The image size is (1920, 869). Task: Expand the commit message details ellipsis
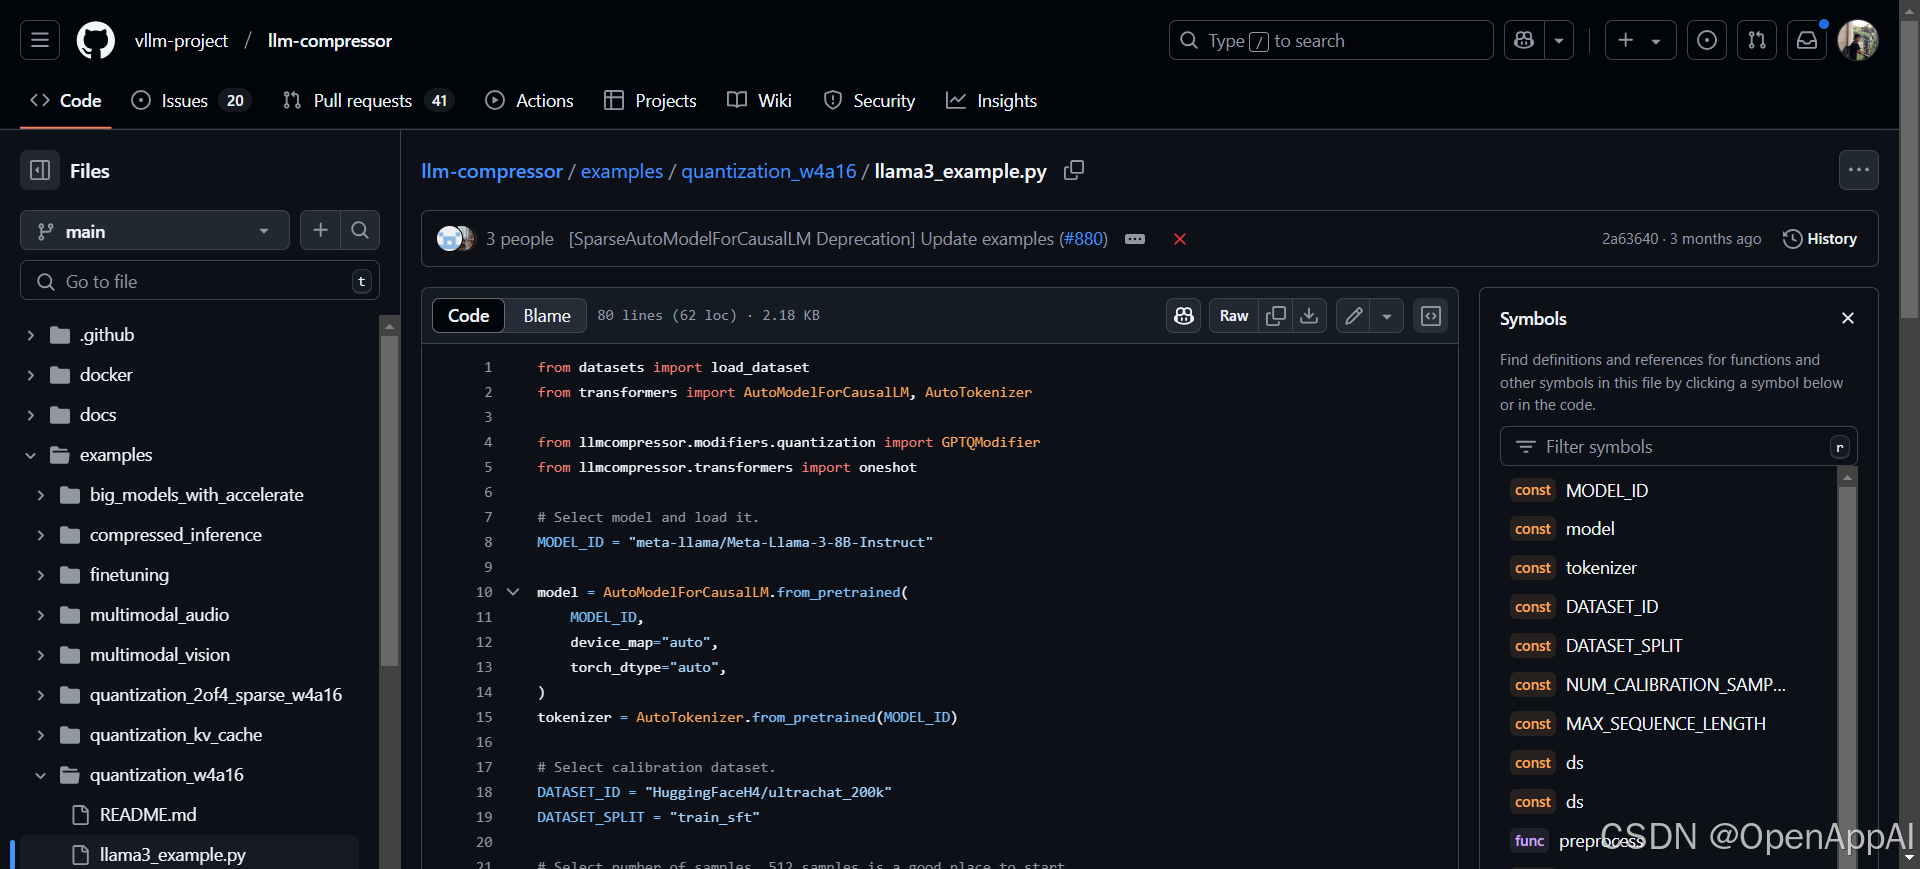tap(1135, 239)
